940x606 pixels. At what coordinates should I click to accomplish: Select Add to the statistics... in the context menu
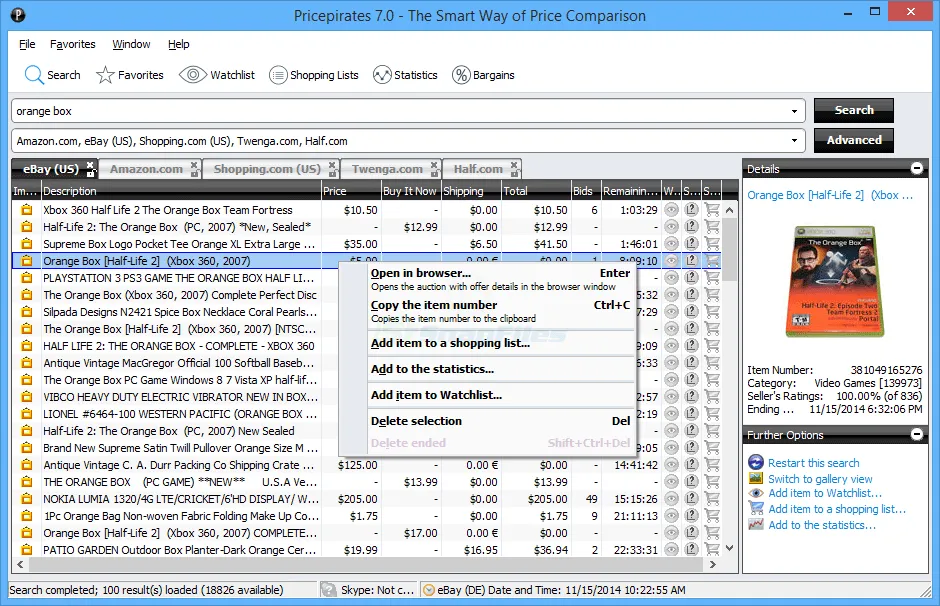point(501,369)
